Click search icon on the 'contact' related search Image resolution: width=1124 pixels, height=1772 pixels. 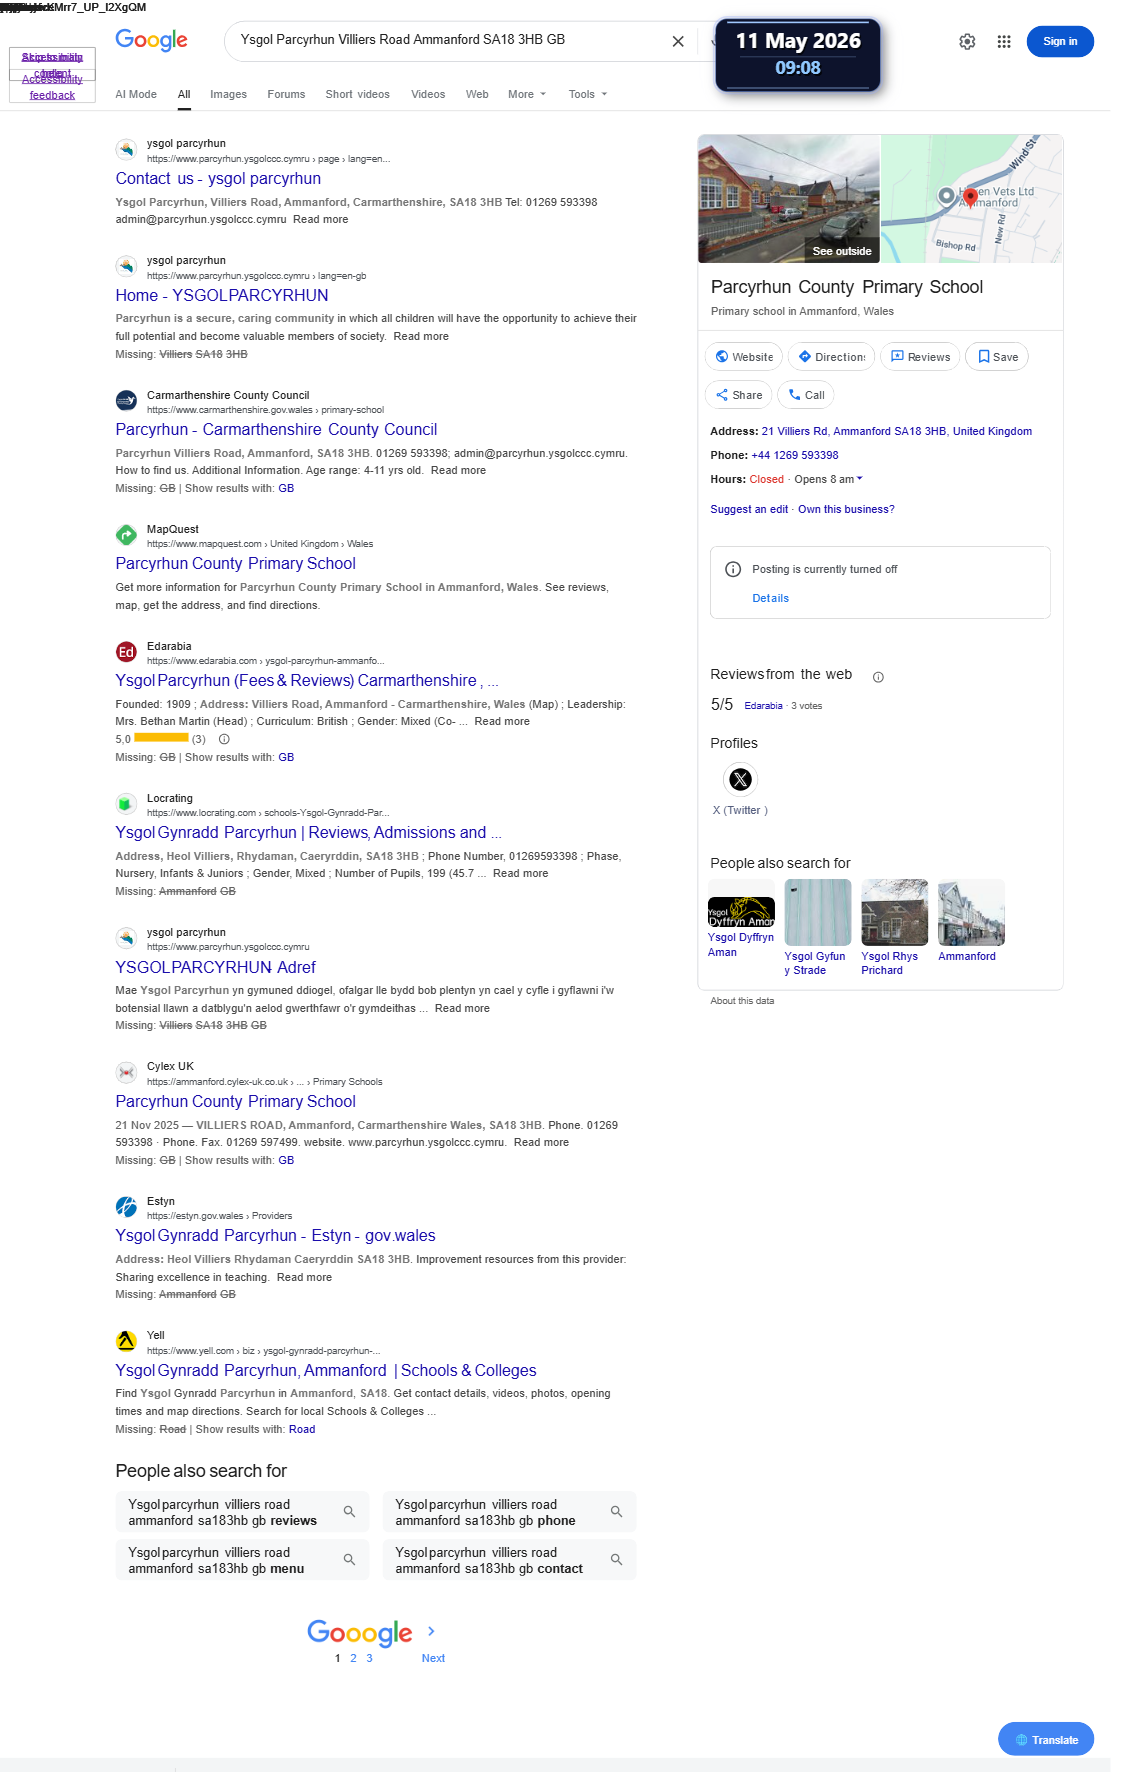(x=616, y=1560)
